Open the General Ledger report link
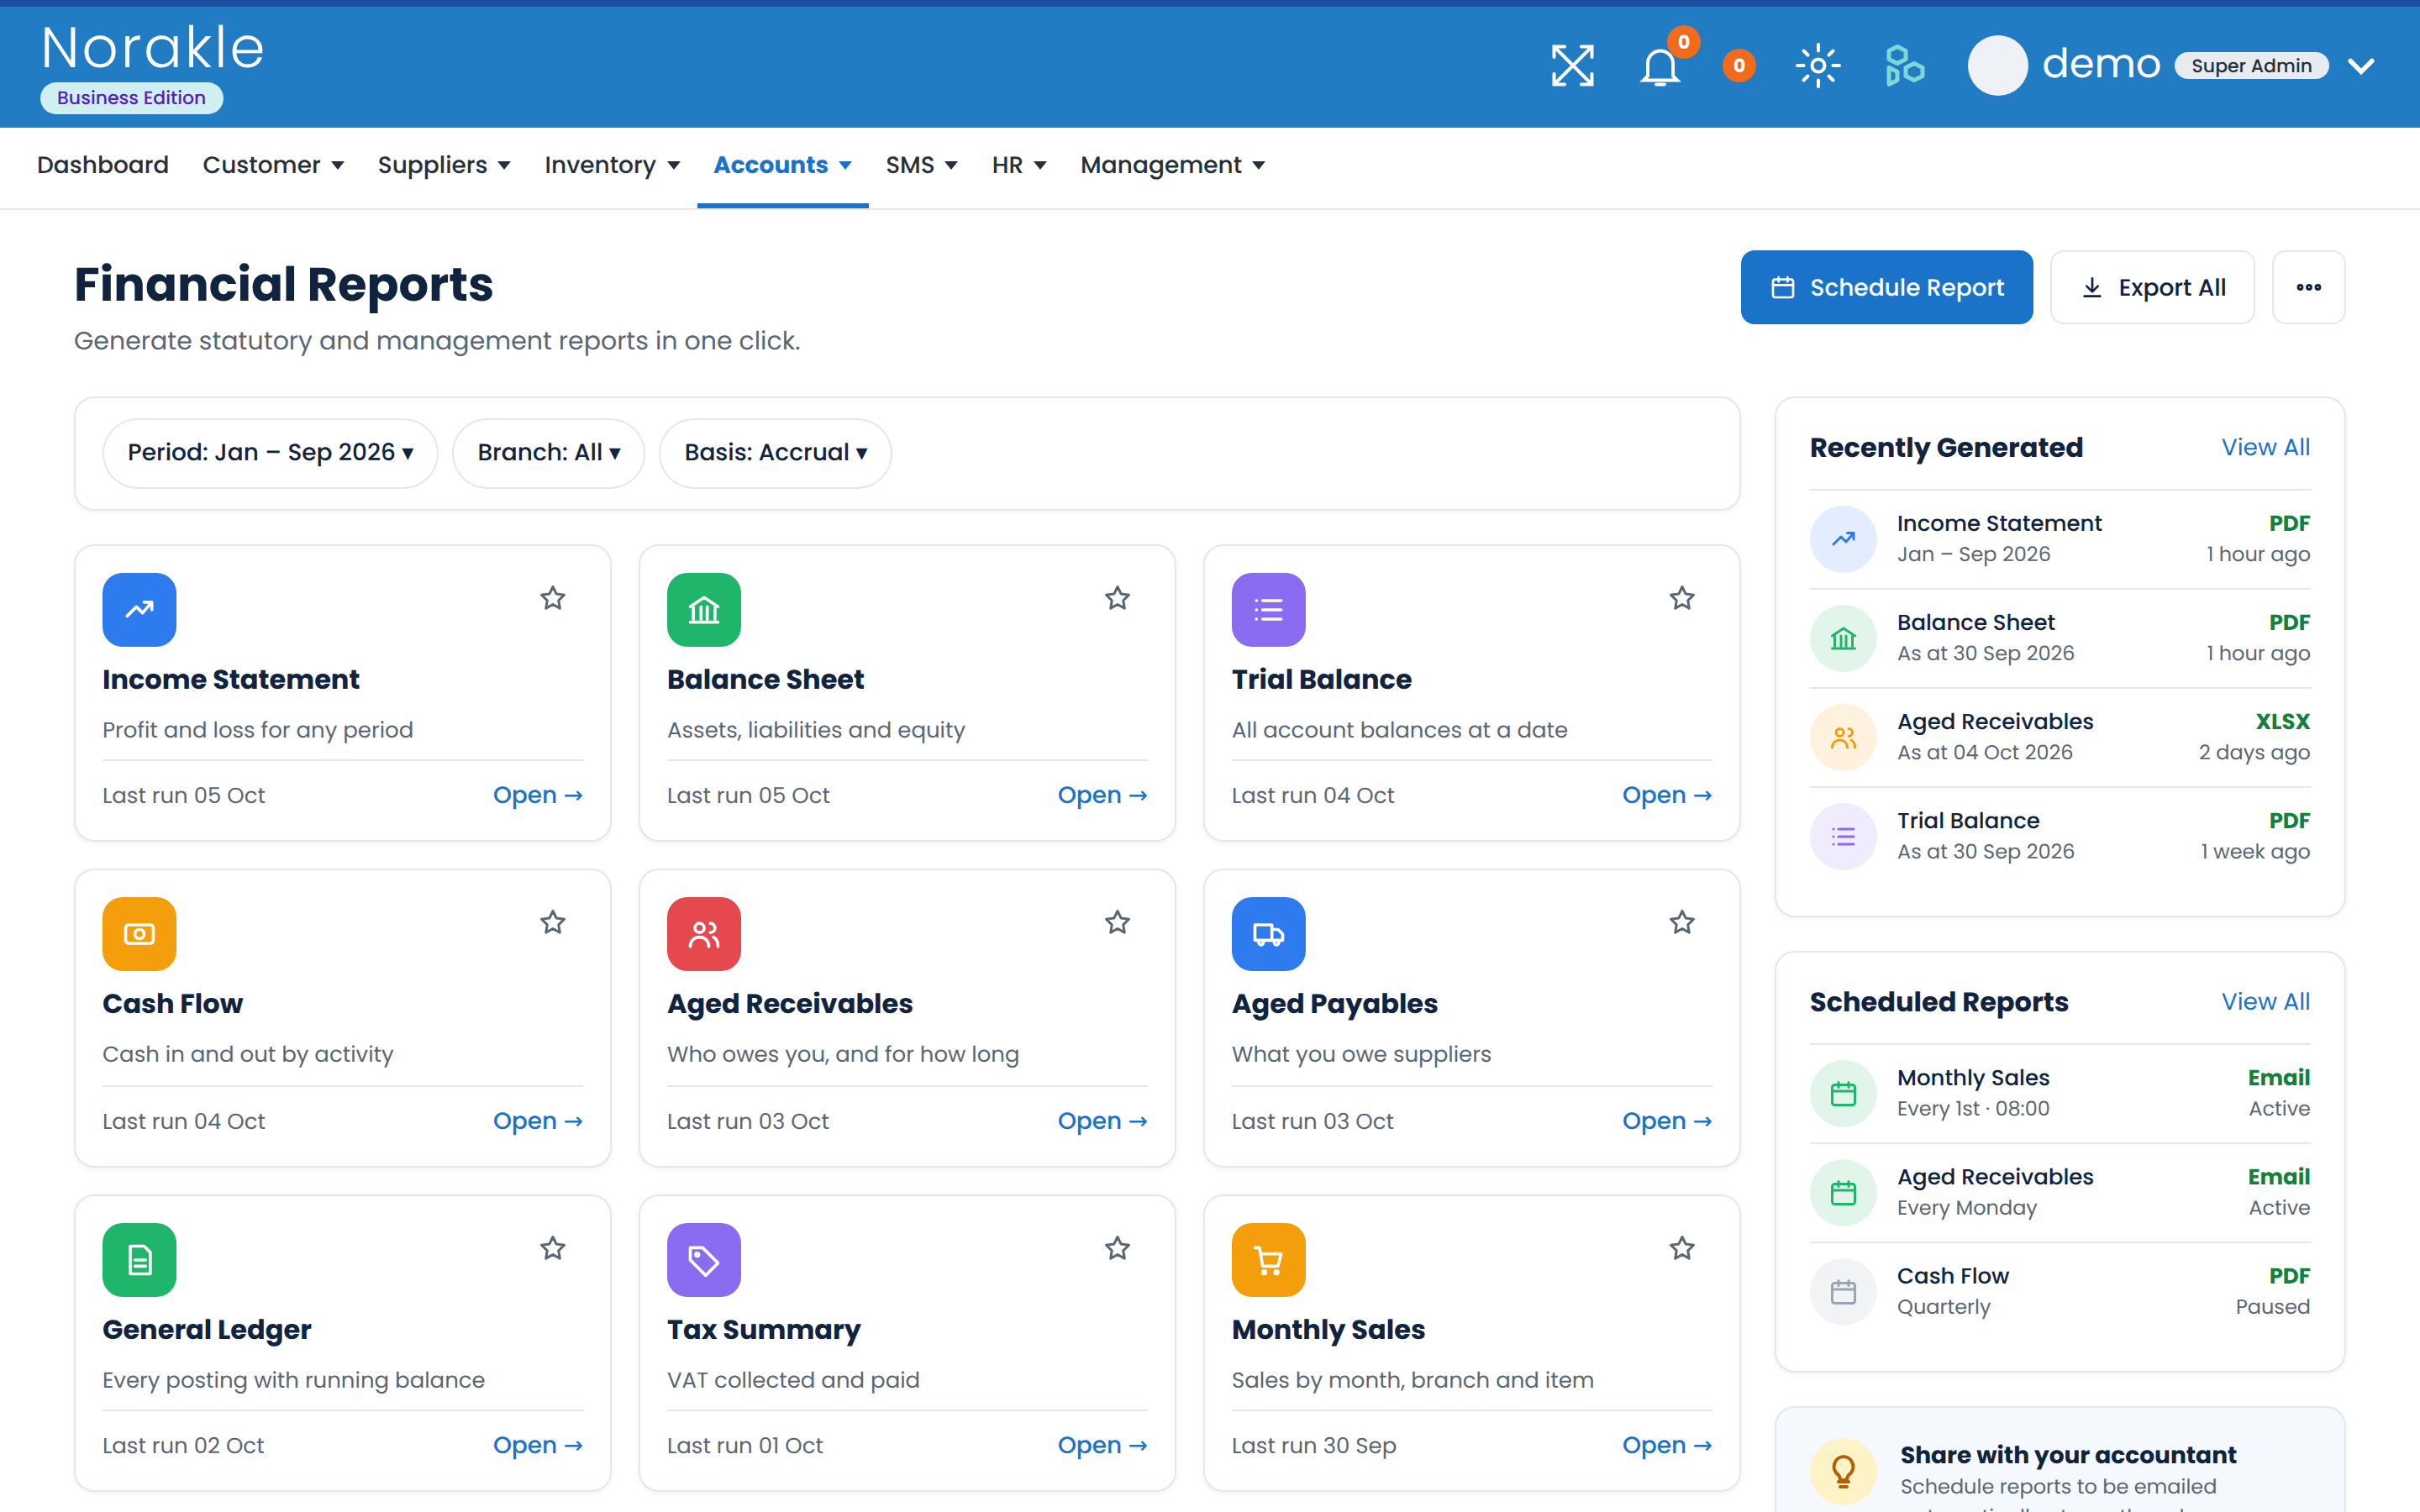2420x1512 pixels. click(537, 1445)
